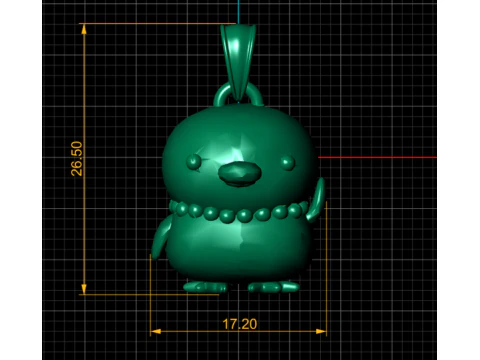The height and width of the screenshot is (360, 480).
Task: Click the 17.20 width dimension label
Action: (240, 324)
